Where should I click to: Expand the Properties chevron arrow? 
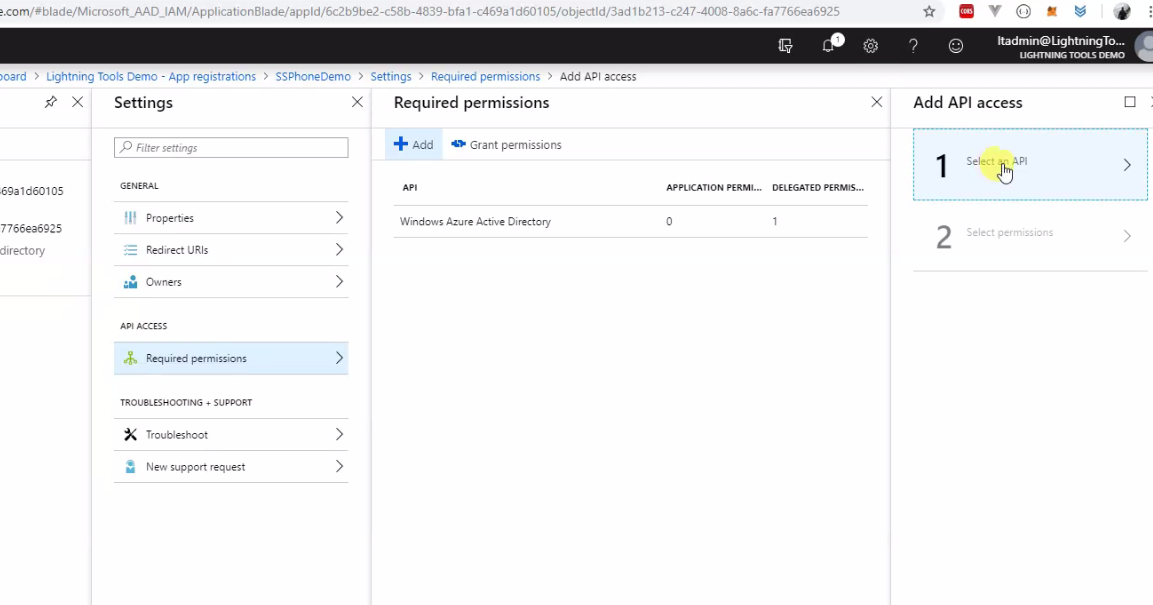tap(339, 218)
